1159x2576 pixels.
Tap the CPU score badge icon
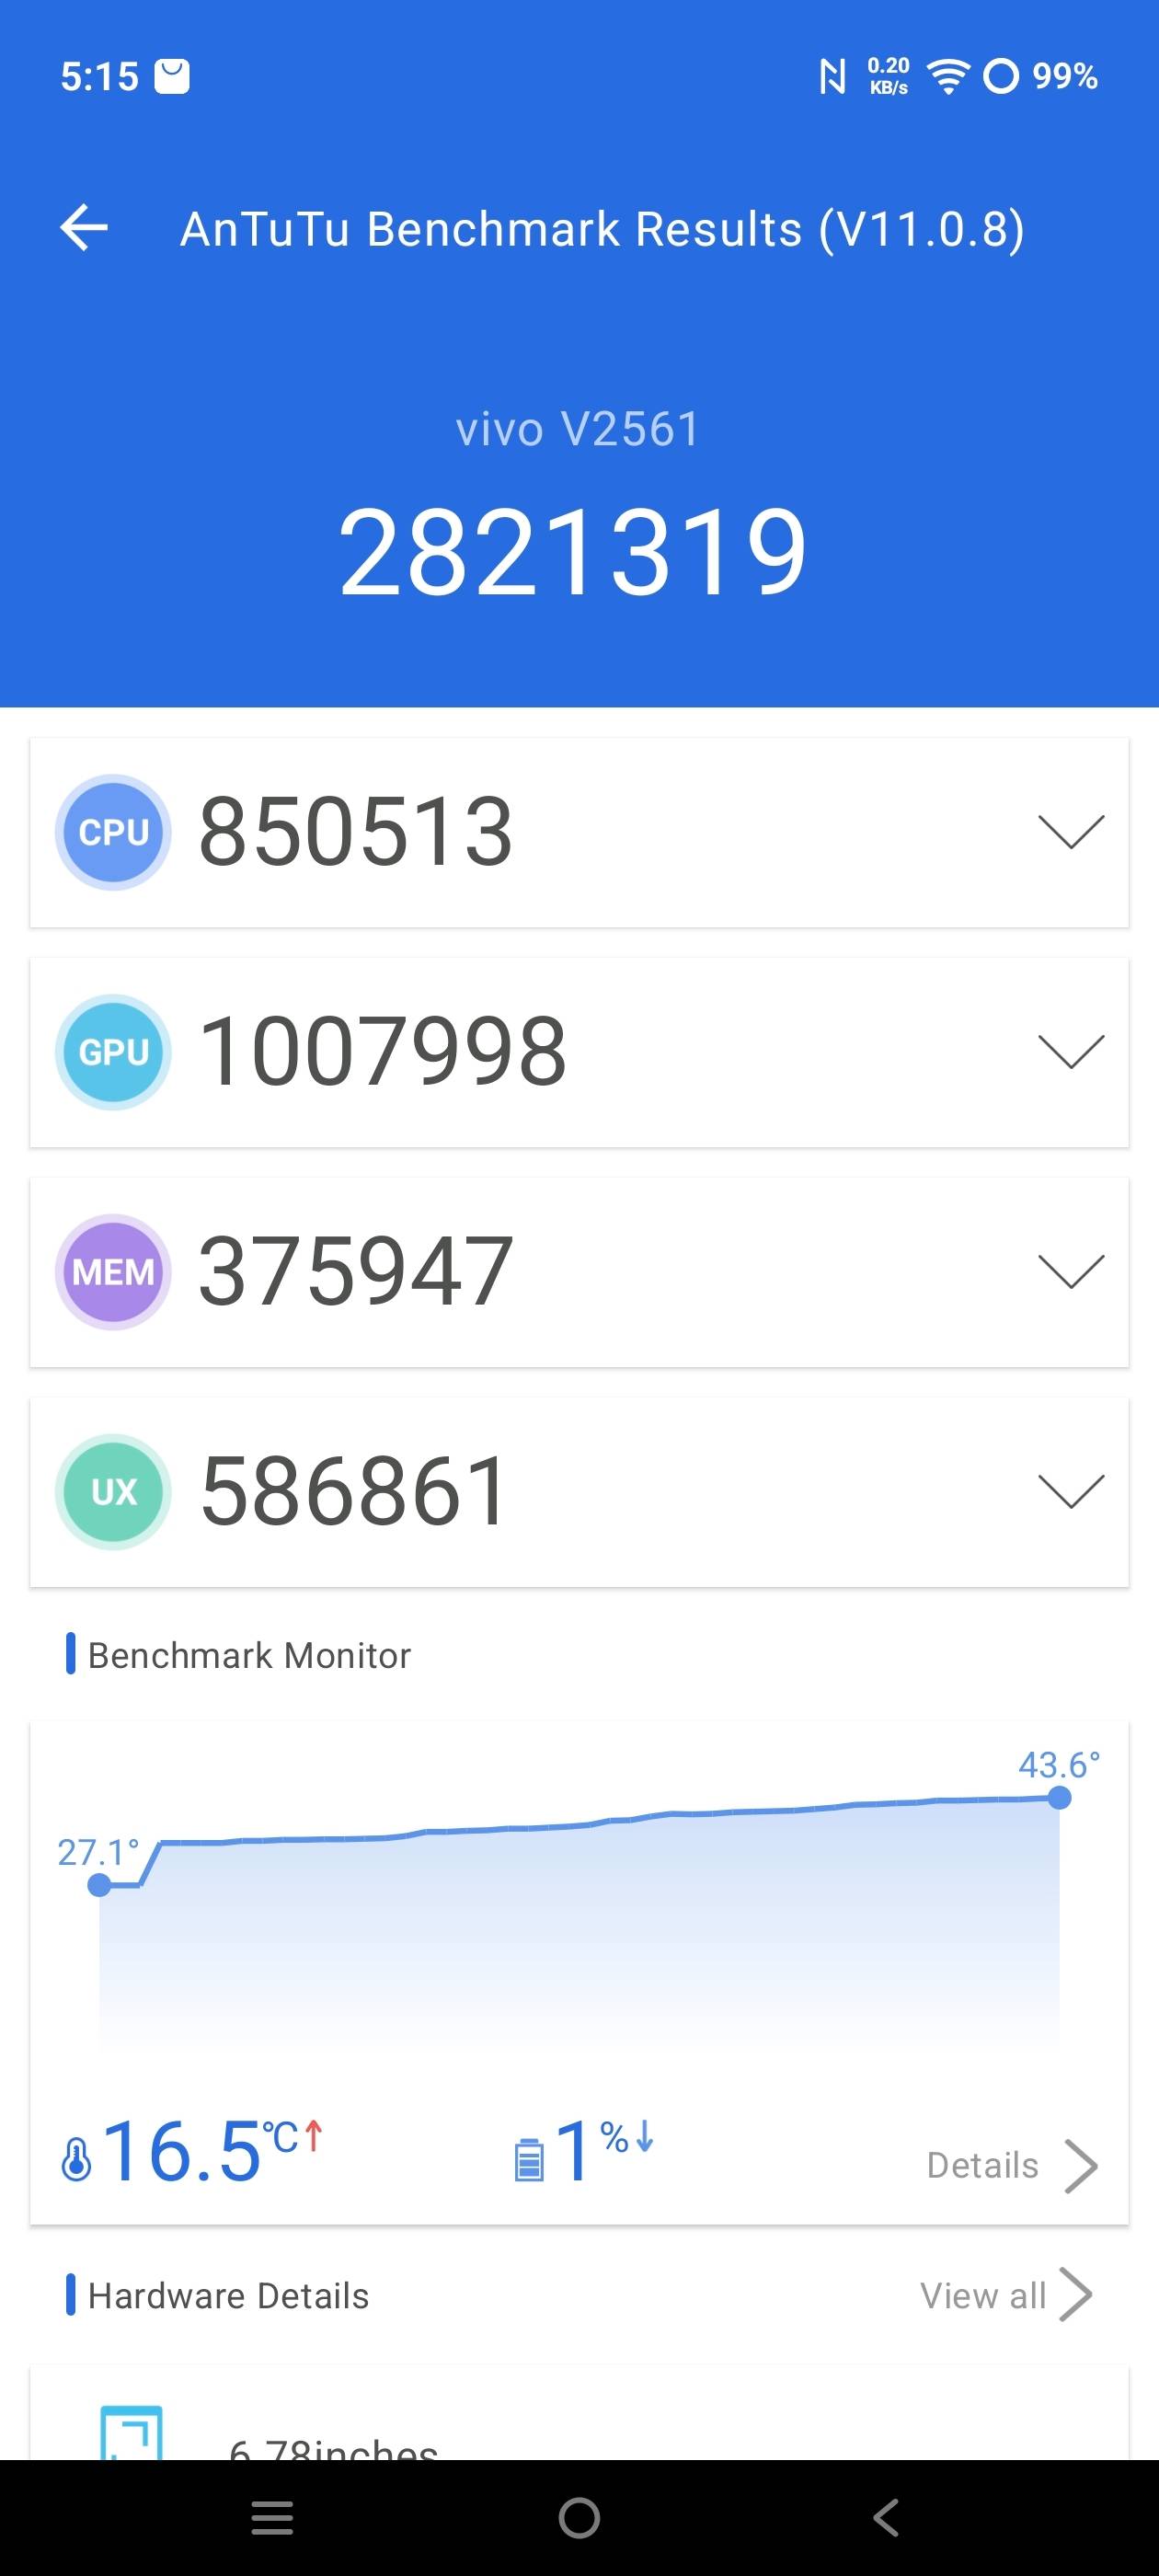click(113, 832)
